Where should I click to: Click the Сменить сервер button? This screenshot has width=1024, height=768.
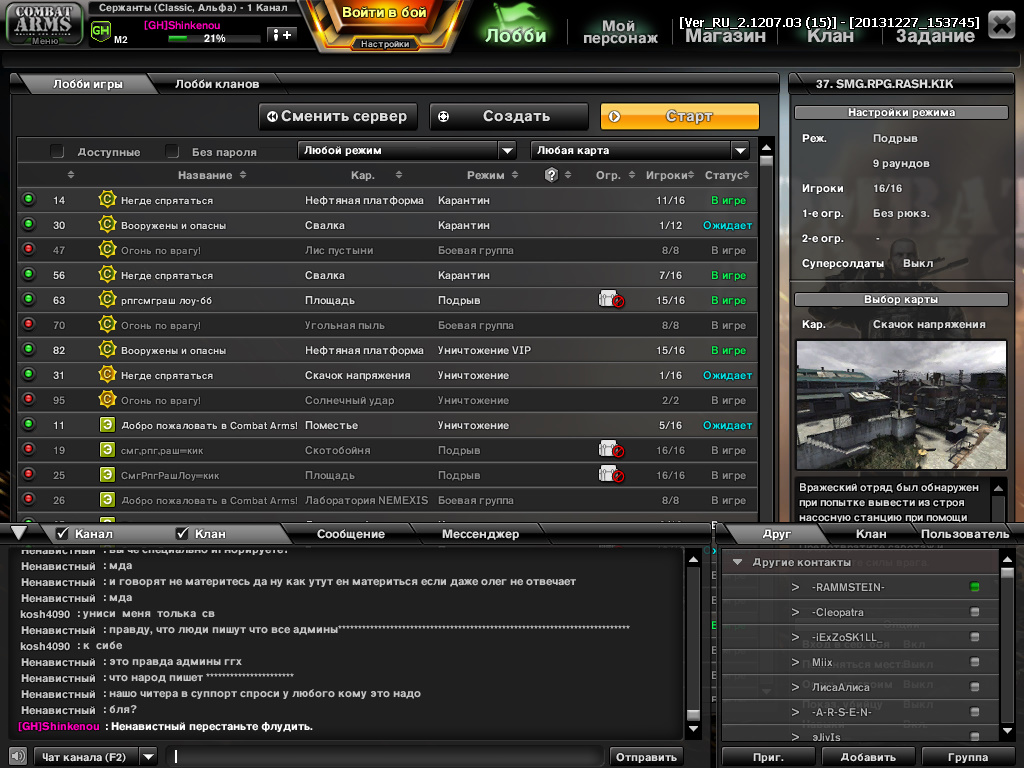coord(338,116)
